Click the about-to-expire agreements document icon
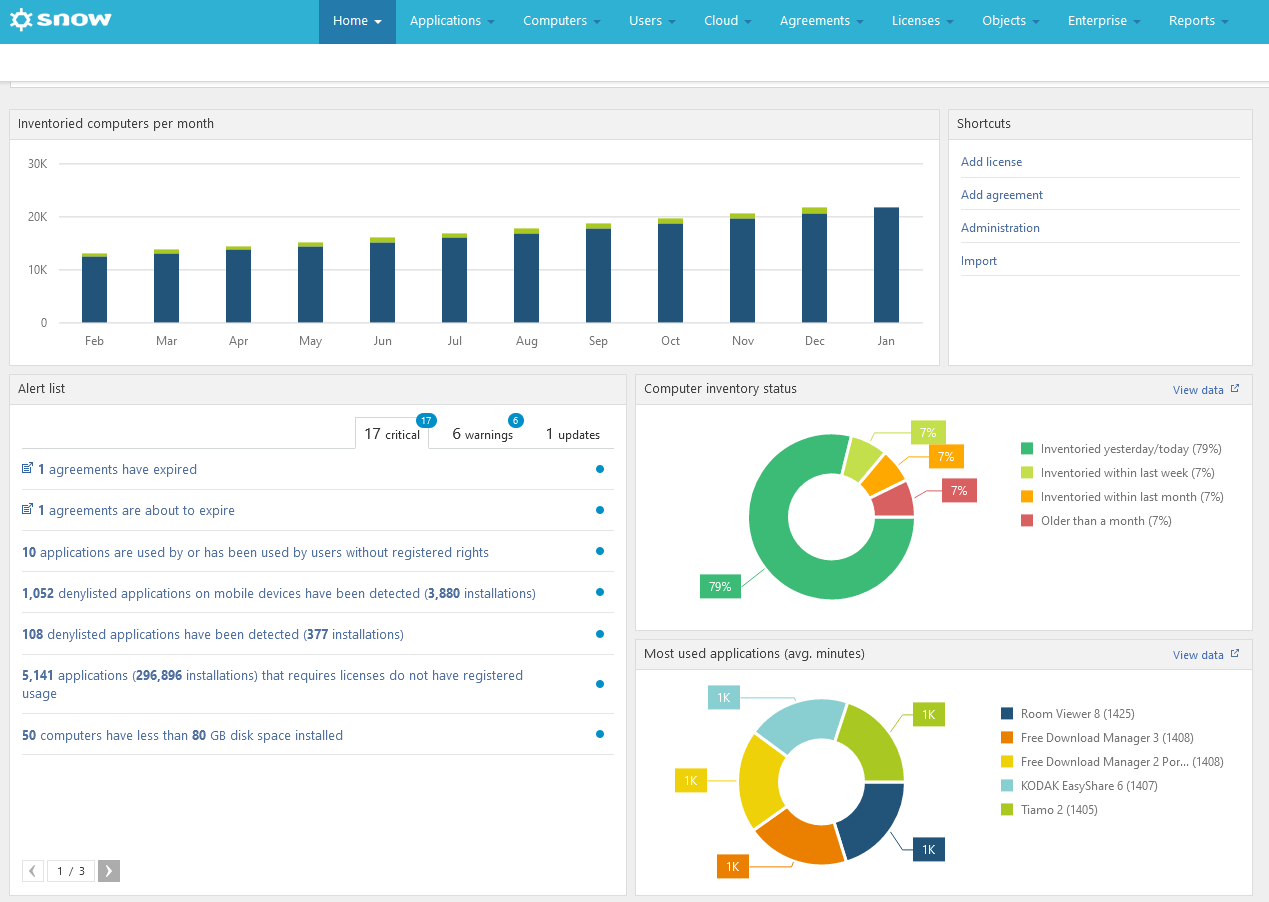The height and width of the screenshot is (902, 1269). [x=27, y=510]
